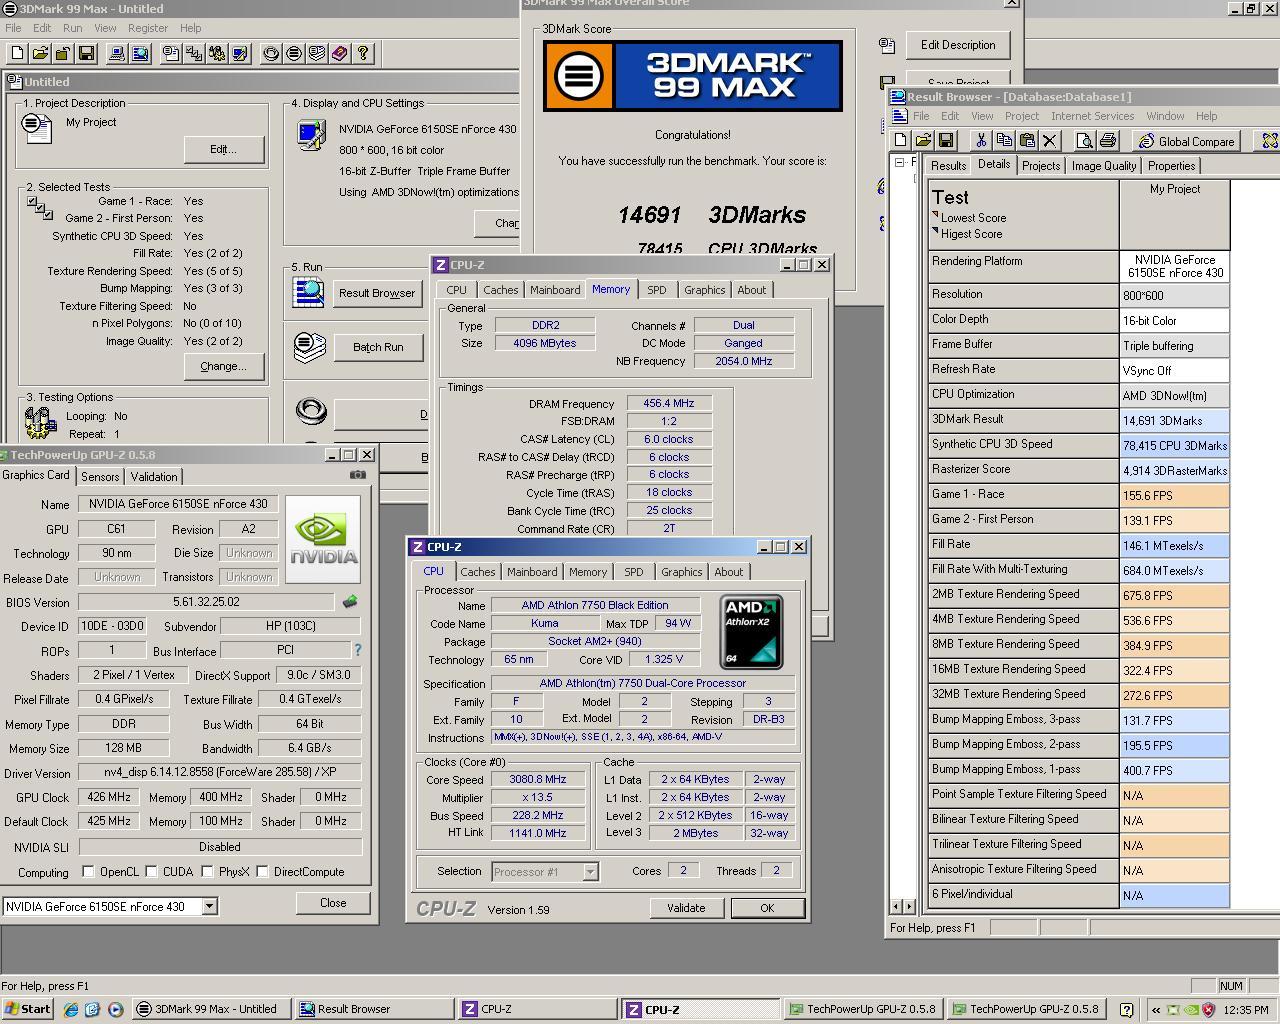Click 3DMark Result cell 14,691 3DMarks
The height and width of the screenshot is (1024, 1280).
[1174, 421]
